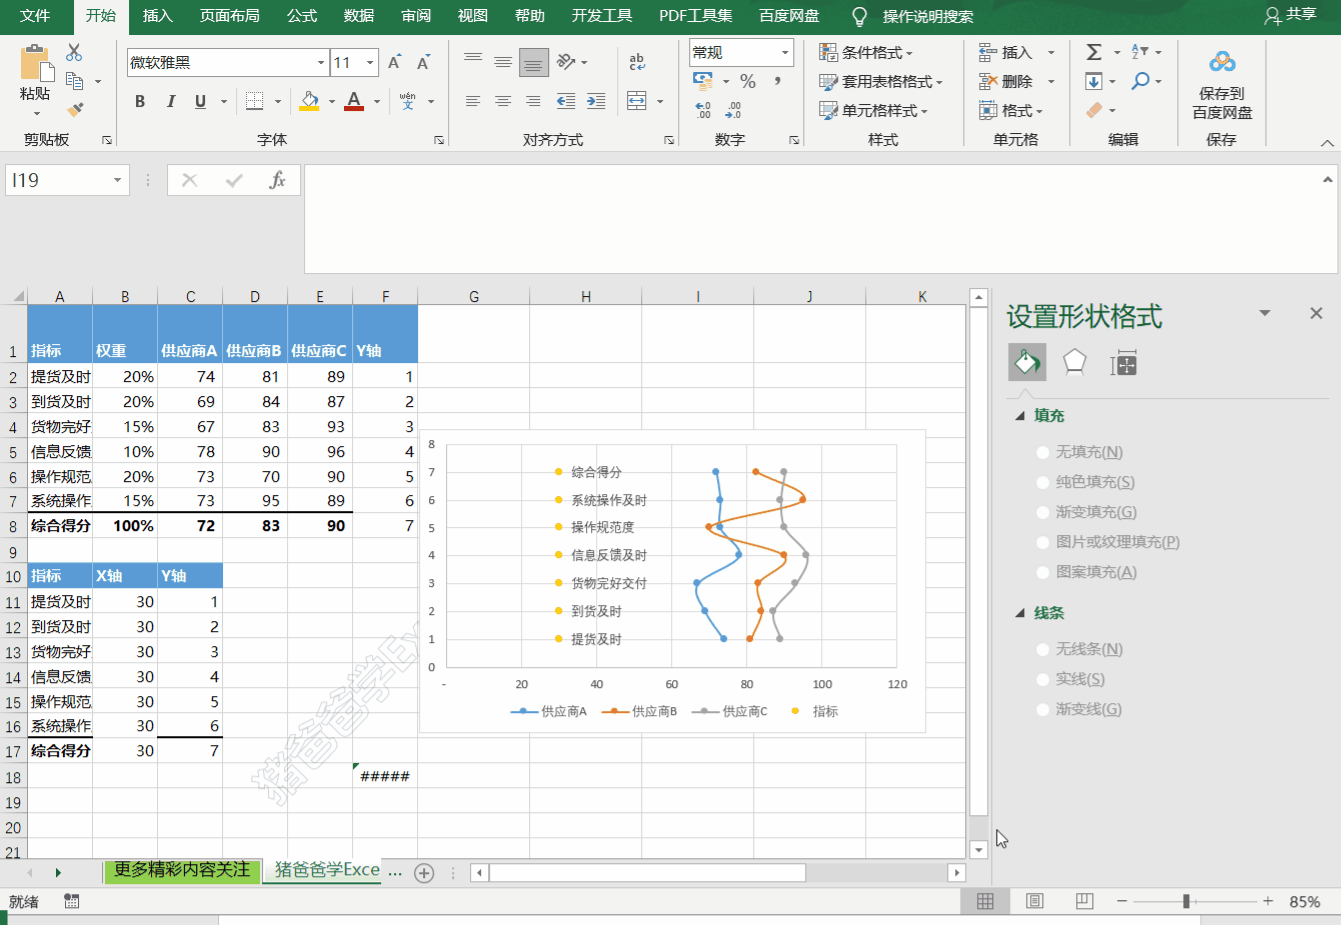Click the Cut scissors icon
The width and height of the screenshot is (1341, 925).
pyautogui.click(x=74, y=53)
